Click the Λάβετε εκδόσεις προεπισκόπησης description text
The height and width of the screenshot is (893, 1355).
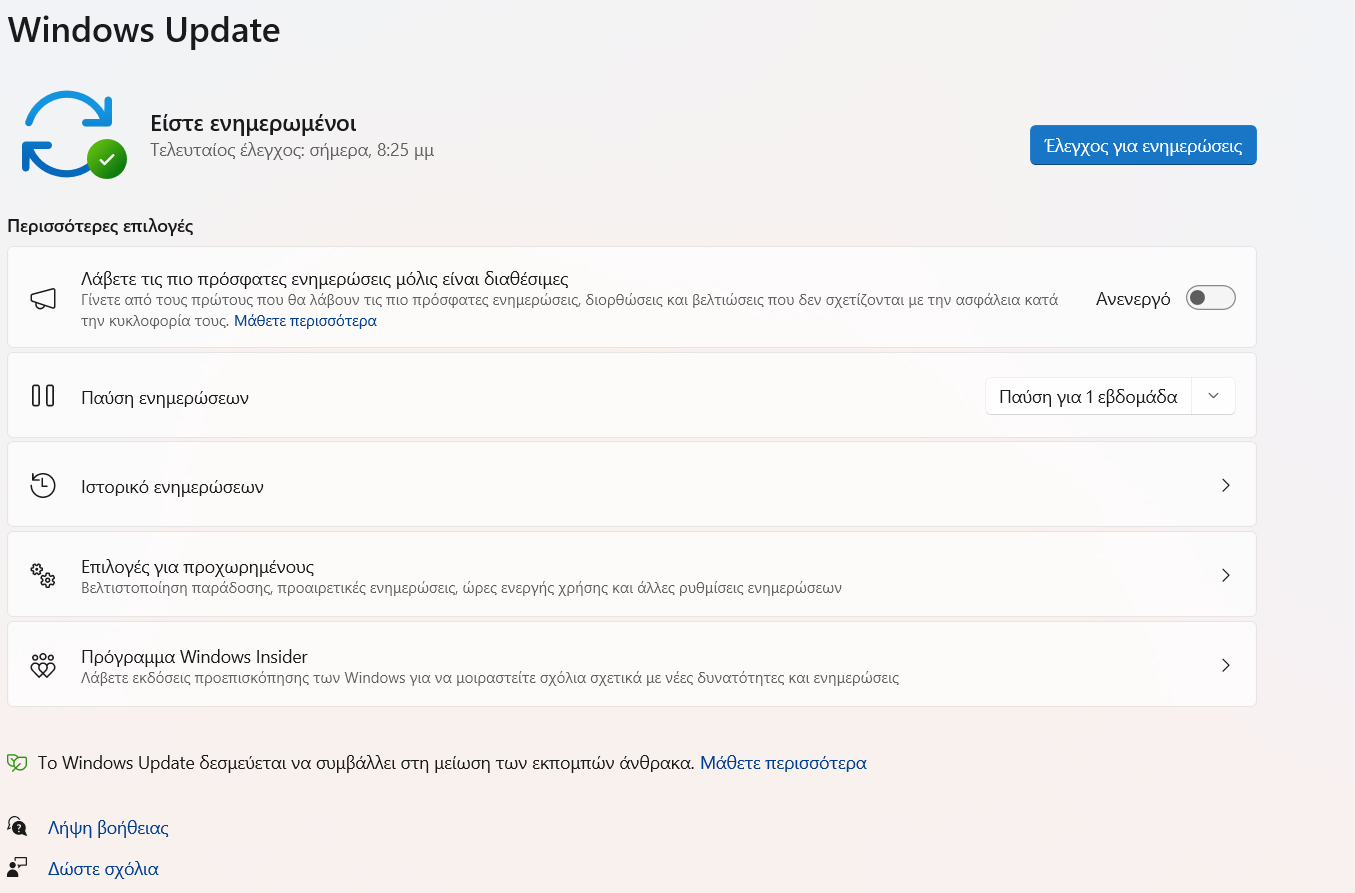click(x=490, y=678)
